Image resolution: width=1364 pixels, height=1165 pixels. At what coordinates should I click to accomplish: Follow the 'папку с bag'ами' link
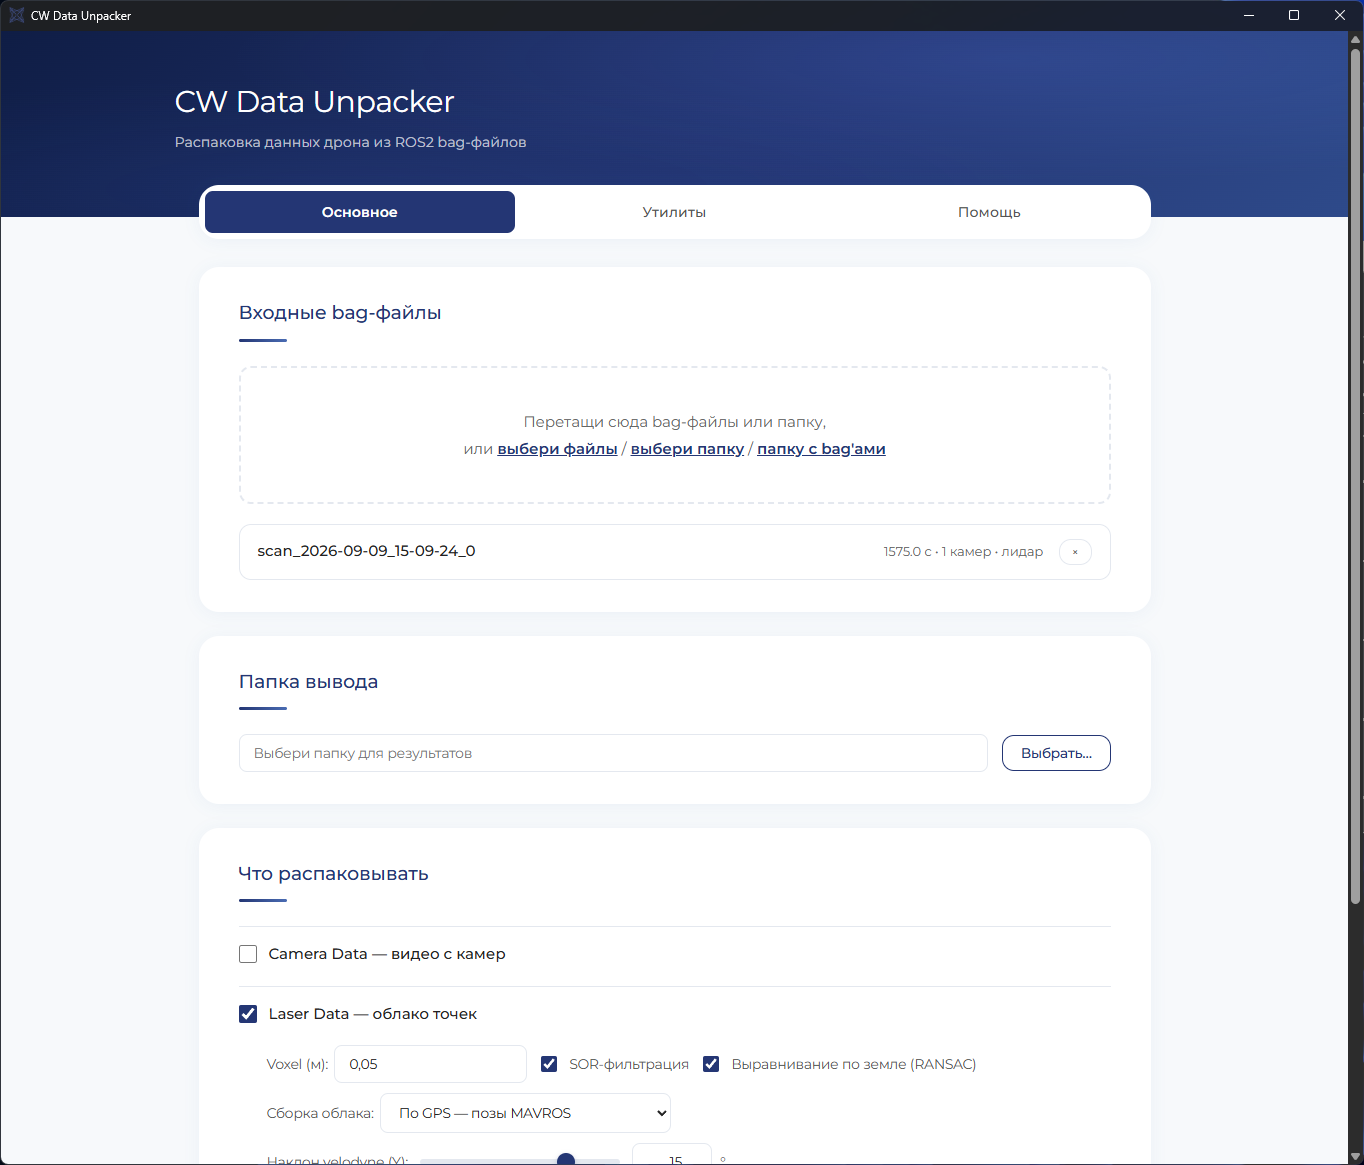click(x=821, y=449)
